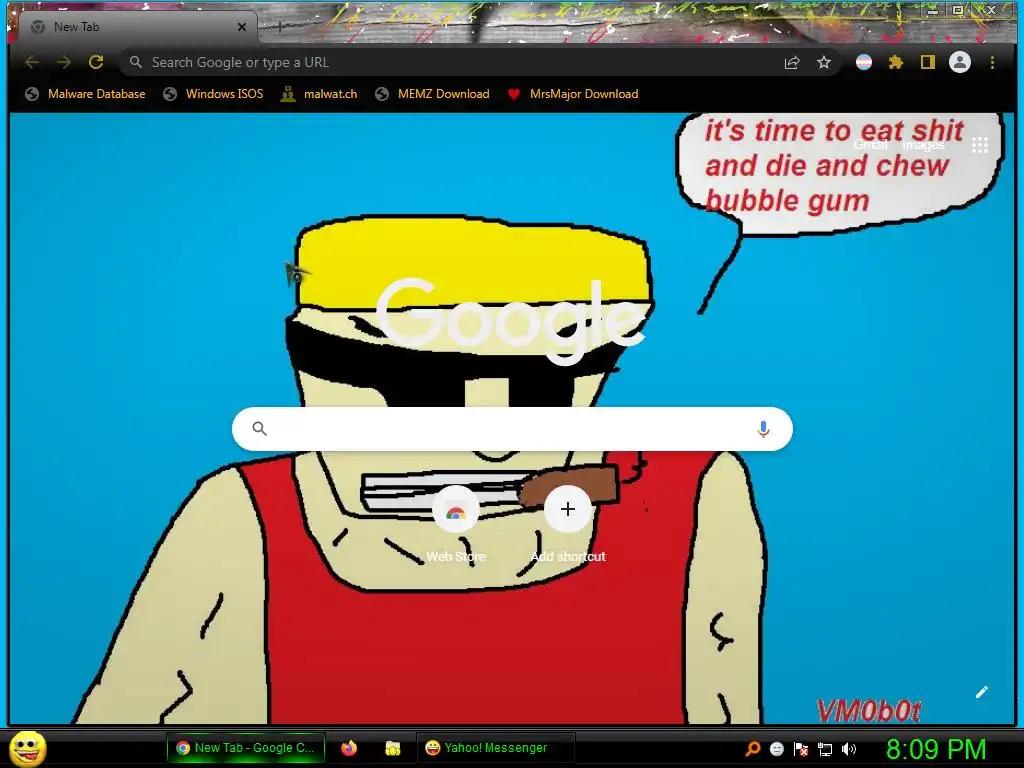Open the network tray icon

click(x=825, y=749)
